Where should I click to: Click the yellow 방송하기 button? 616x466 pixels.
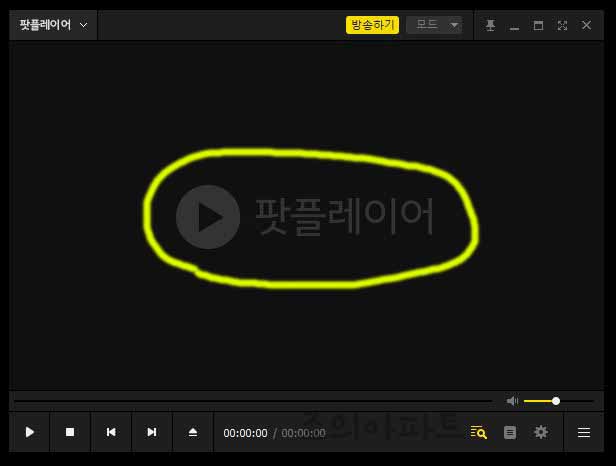click(x=372, y=25)
